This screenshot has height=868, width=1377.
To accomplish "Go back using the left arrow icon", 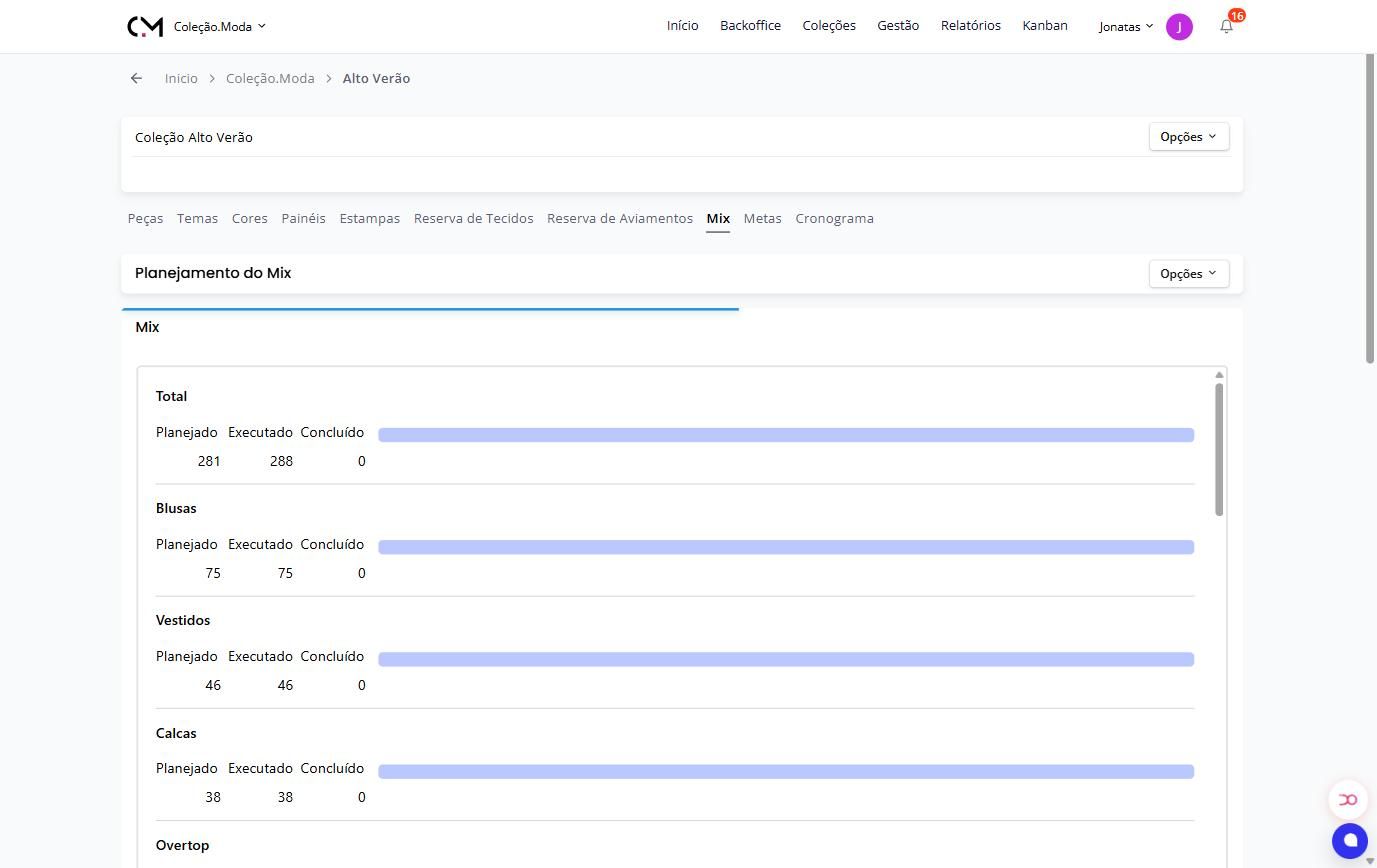I will 136,78.
